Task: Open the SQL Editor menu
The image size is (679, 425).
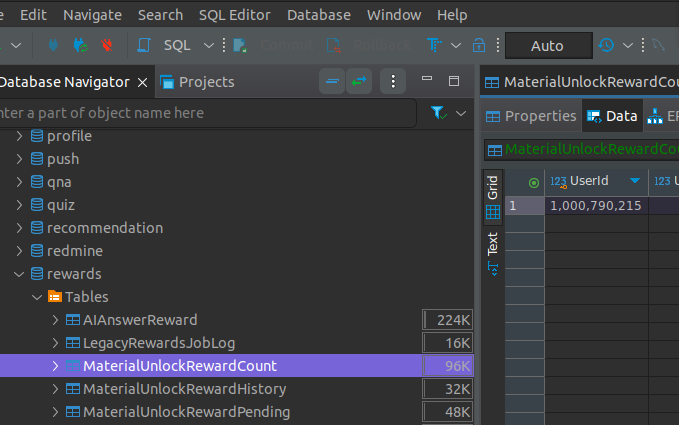Action: click(236, 15)
